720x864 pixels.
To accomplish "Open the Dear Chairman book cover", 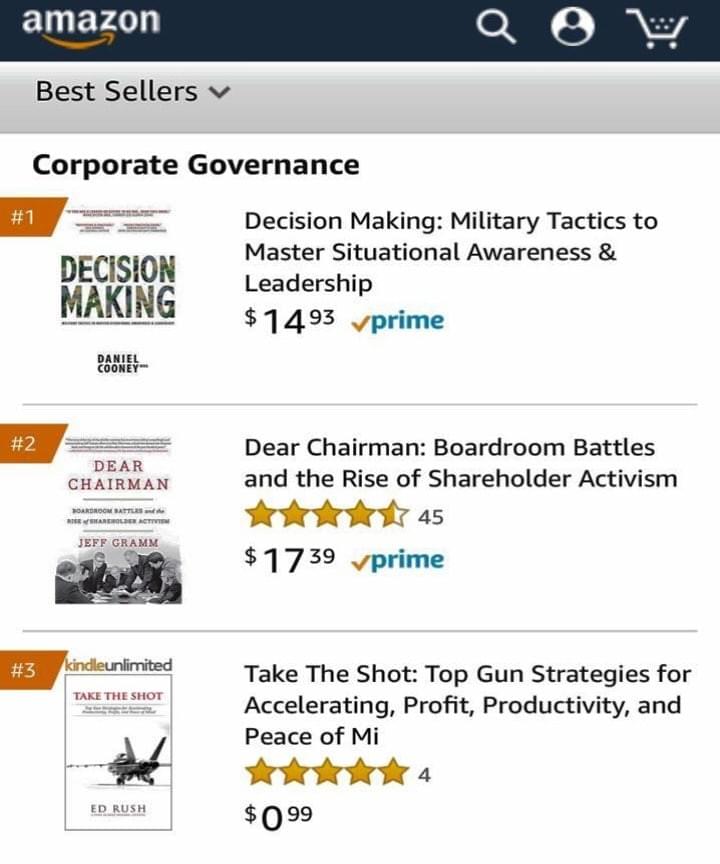I will coord(118,518).
